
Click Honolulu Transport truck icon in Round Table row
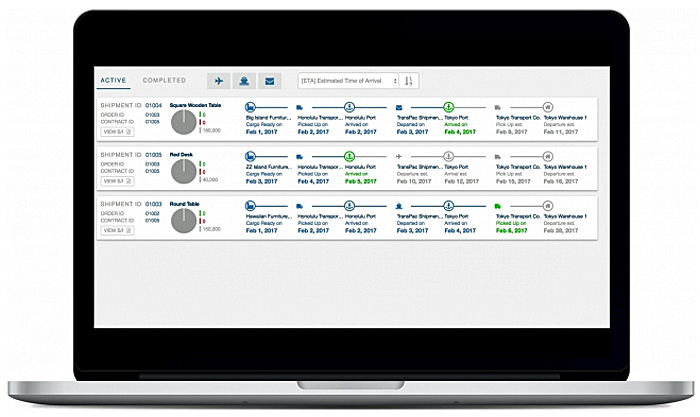[300, 206]
